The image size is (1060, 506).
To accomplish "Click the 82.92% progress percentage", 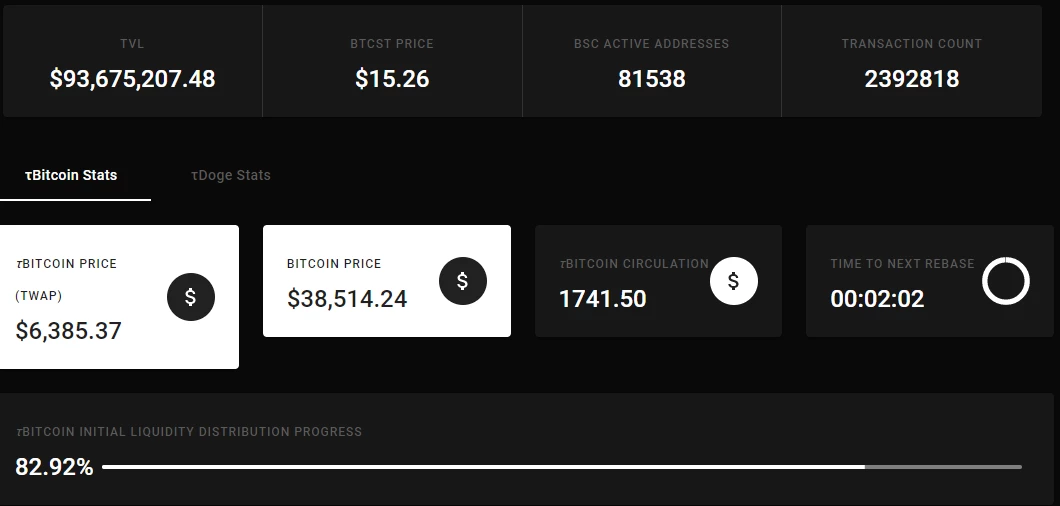I will 54,467.
